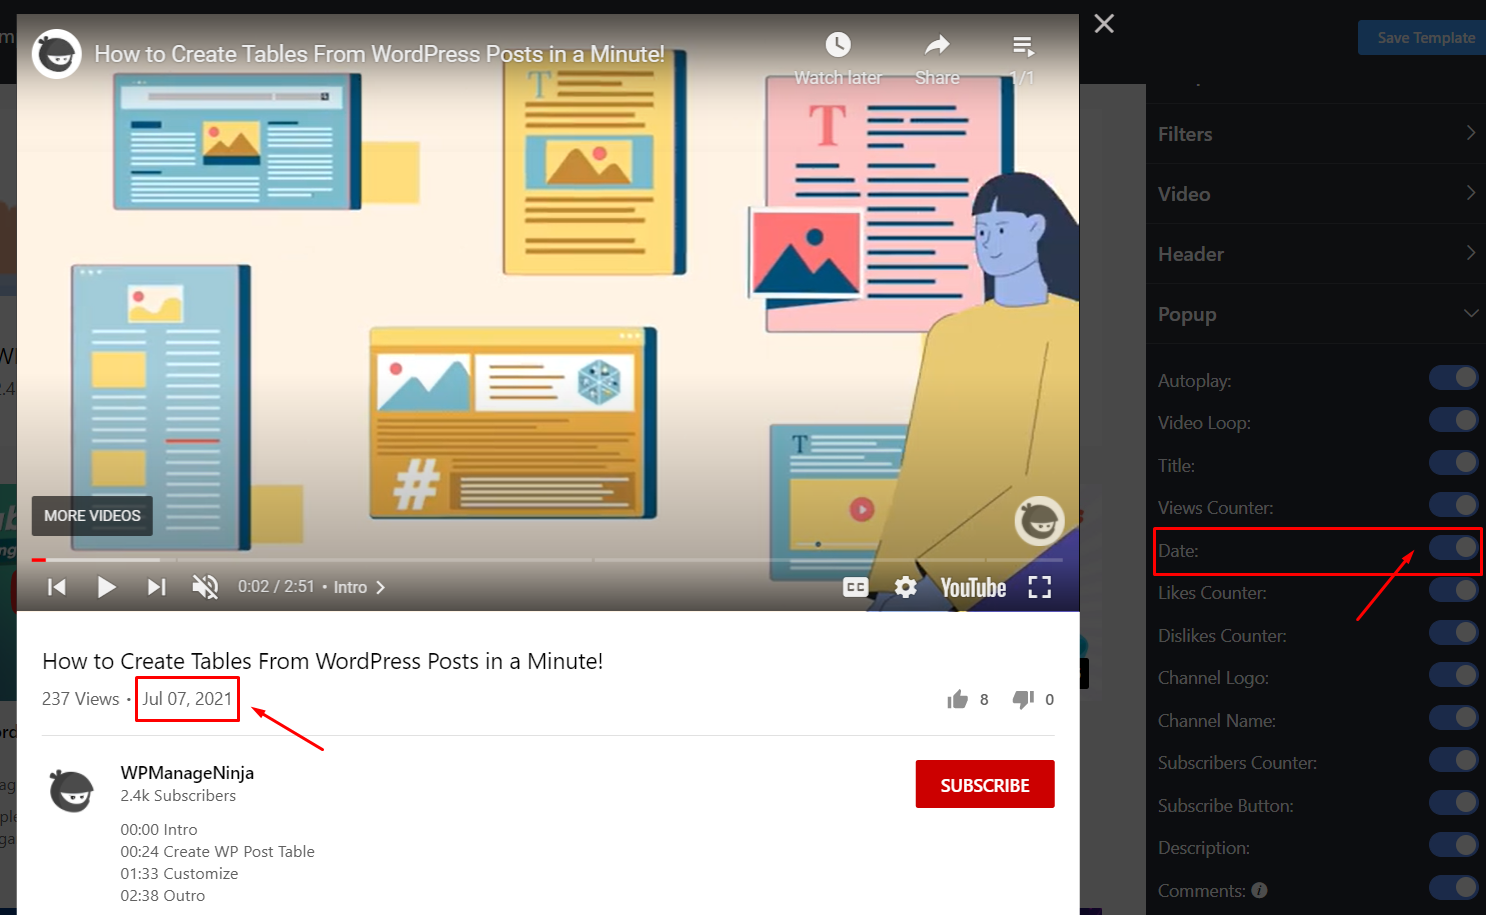Open the video title link in player
Viewport: 1486px width, 915px height.
click(x=380, y=54)
